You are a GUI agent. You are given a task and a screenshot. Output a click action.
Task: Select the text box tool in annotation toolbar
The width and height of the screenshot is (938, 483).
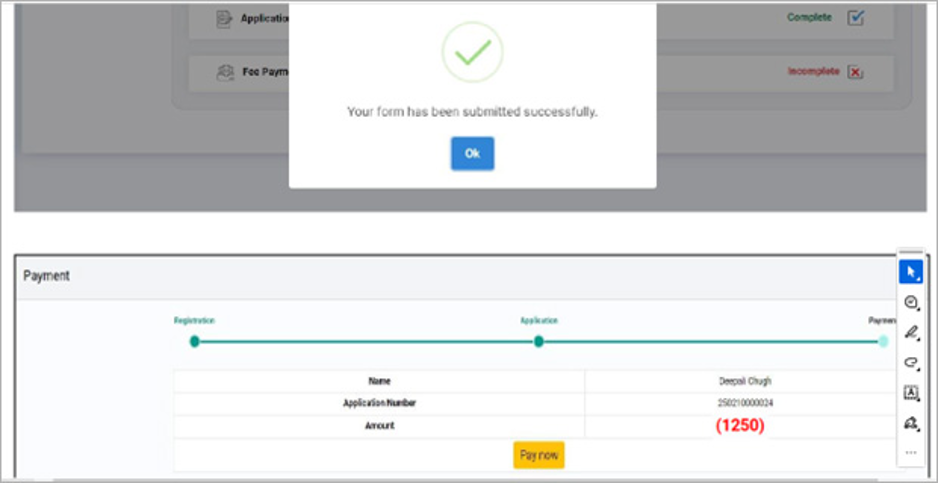[x=910, y=393]
